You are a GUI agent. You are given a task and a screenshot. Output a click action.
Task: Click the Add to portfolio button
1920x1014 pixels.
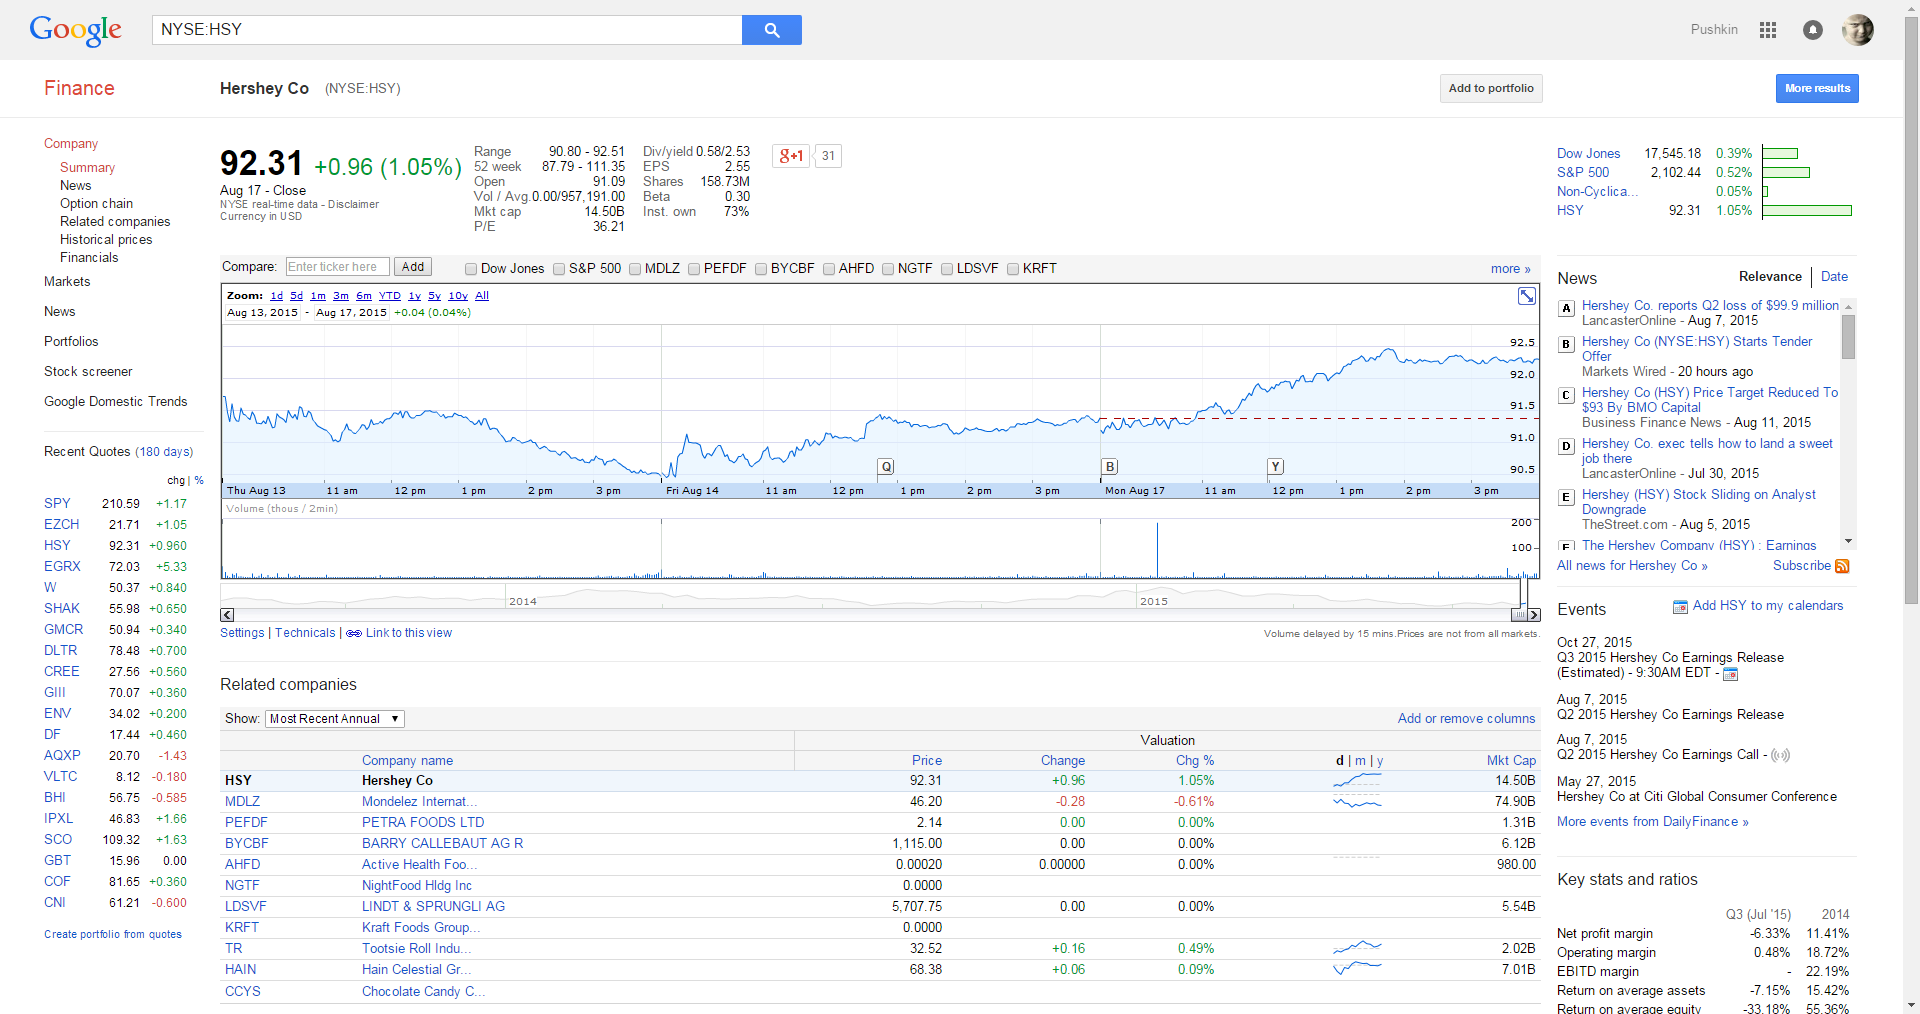tap(1491, 88)
